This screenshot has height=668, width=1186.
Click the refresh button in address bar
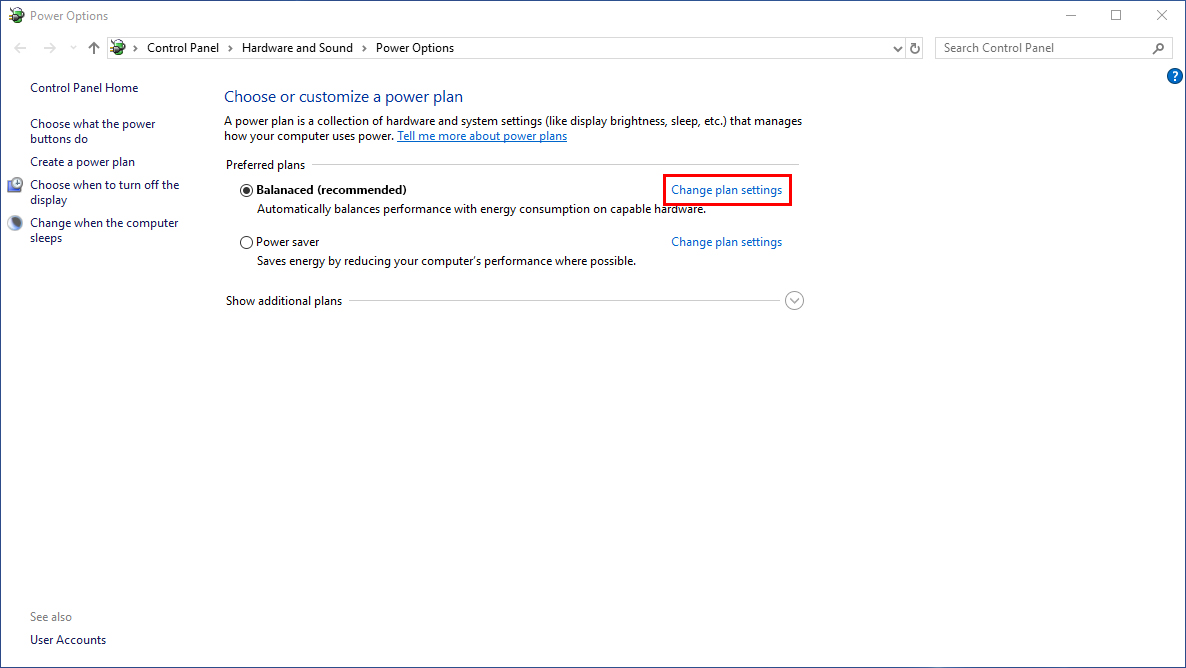pyautogui.click(x=914, y=48)
